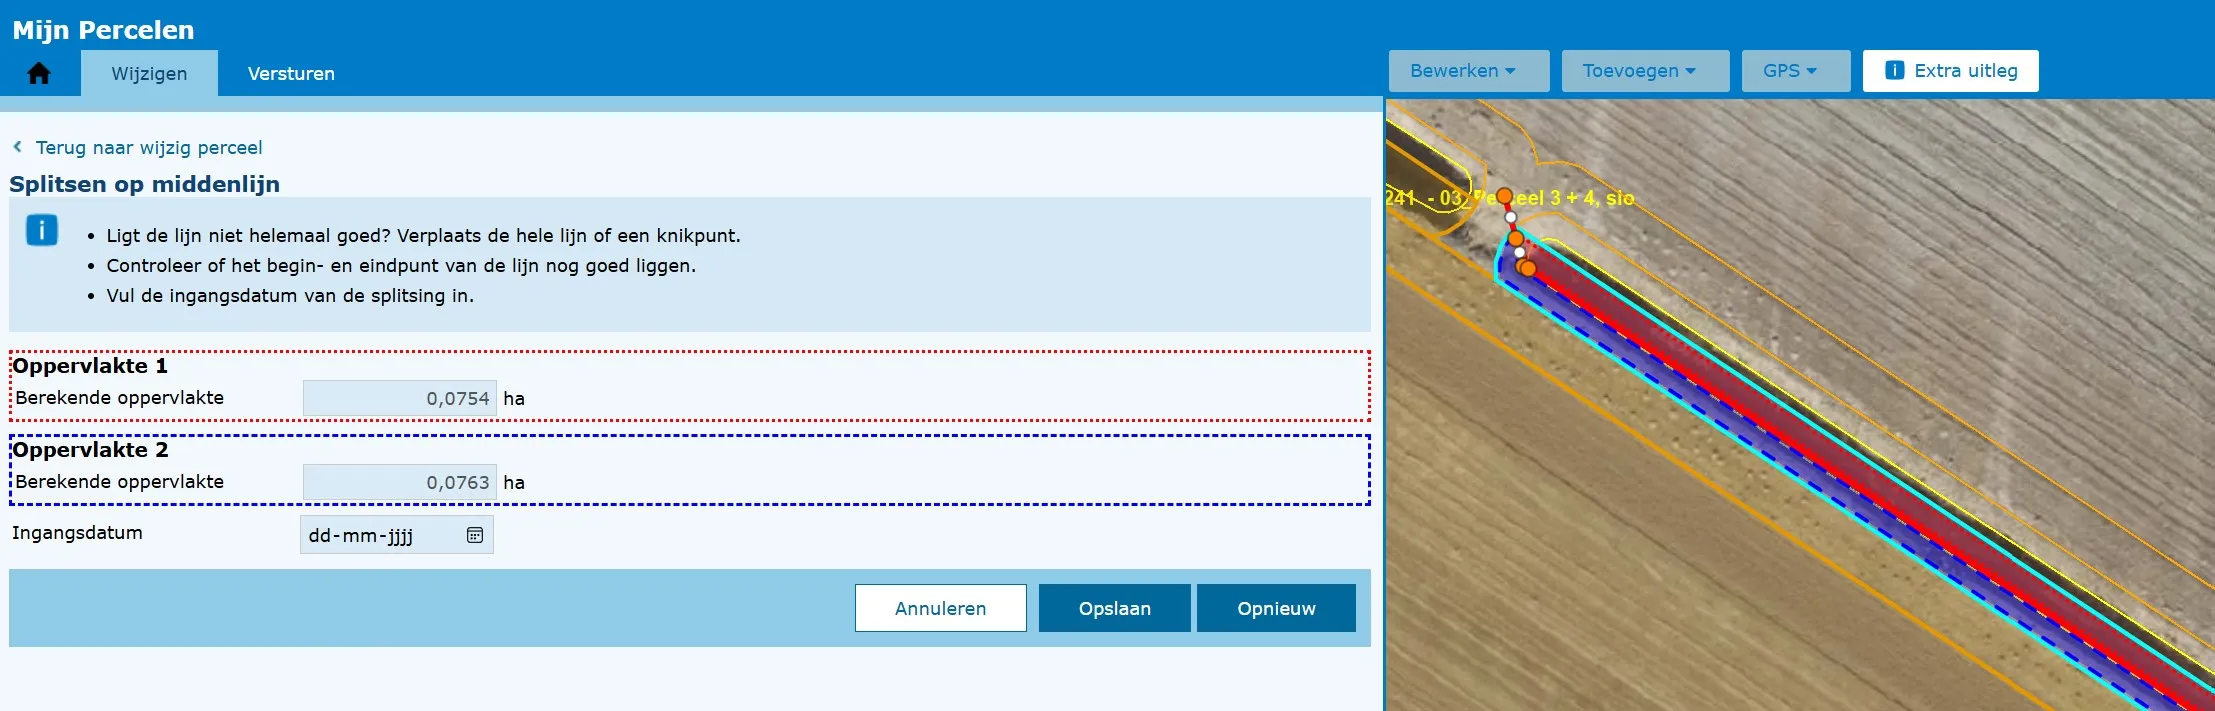Click the Opnieuw button
Image resolution: width=2215 pixels, height=711 pixels.
pos(1276,608)
